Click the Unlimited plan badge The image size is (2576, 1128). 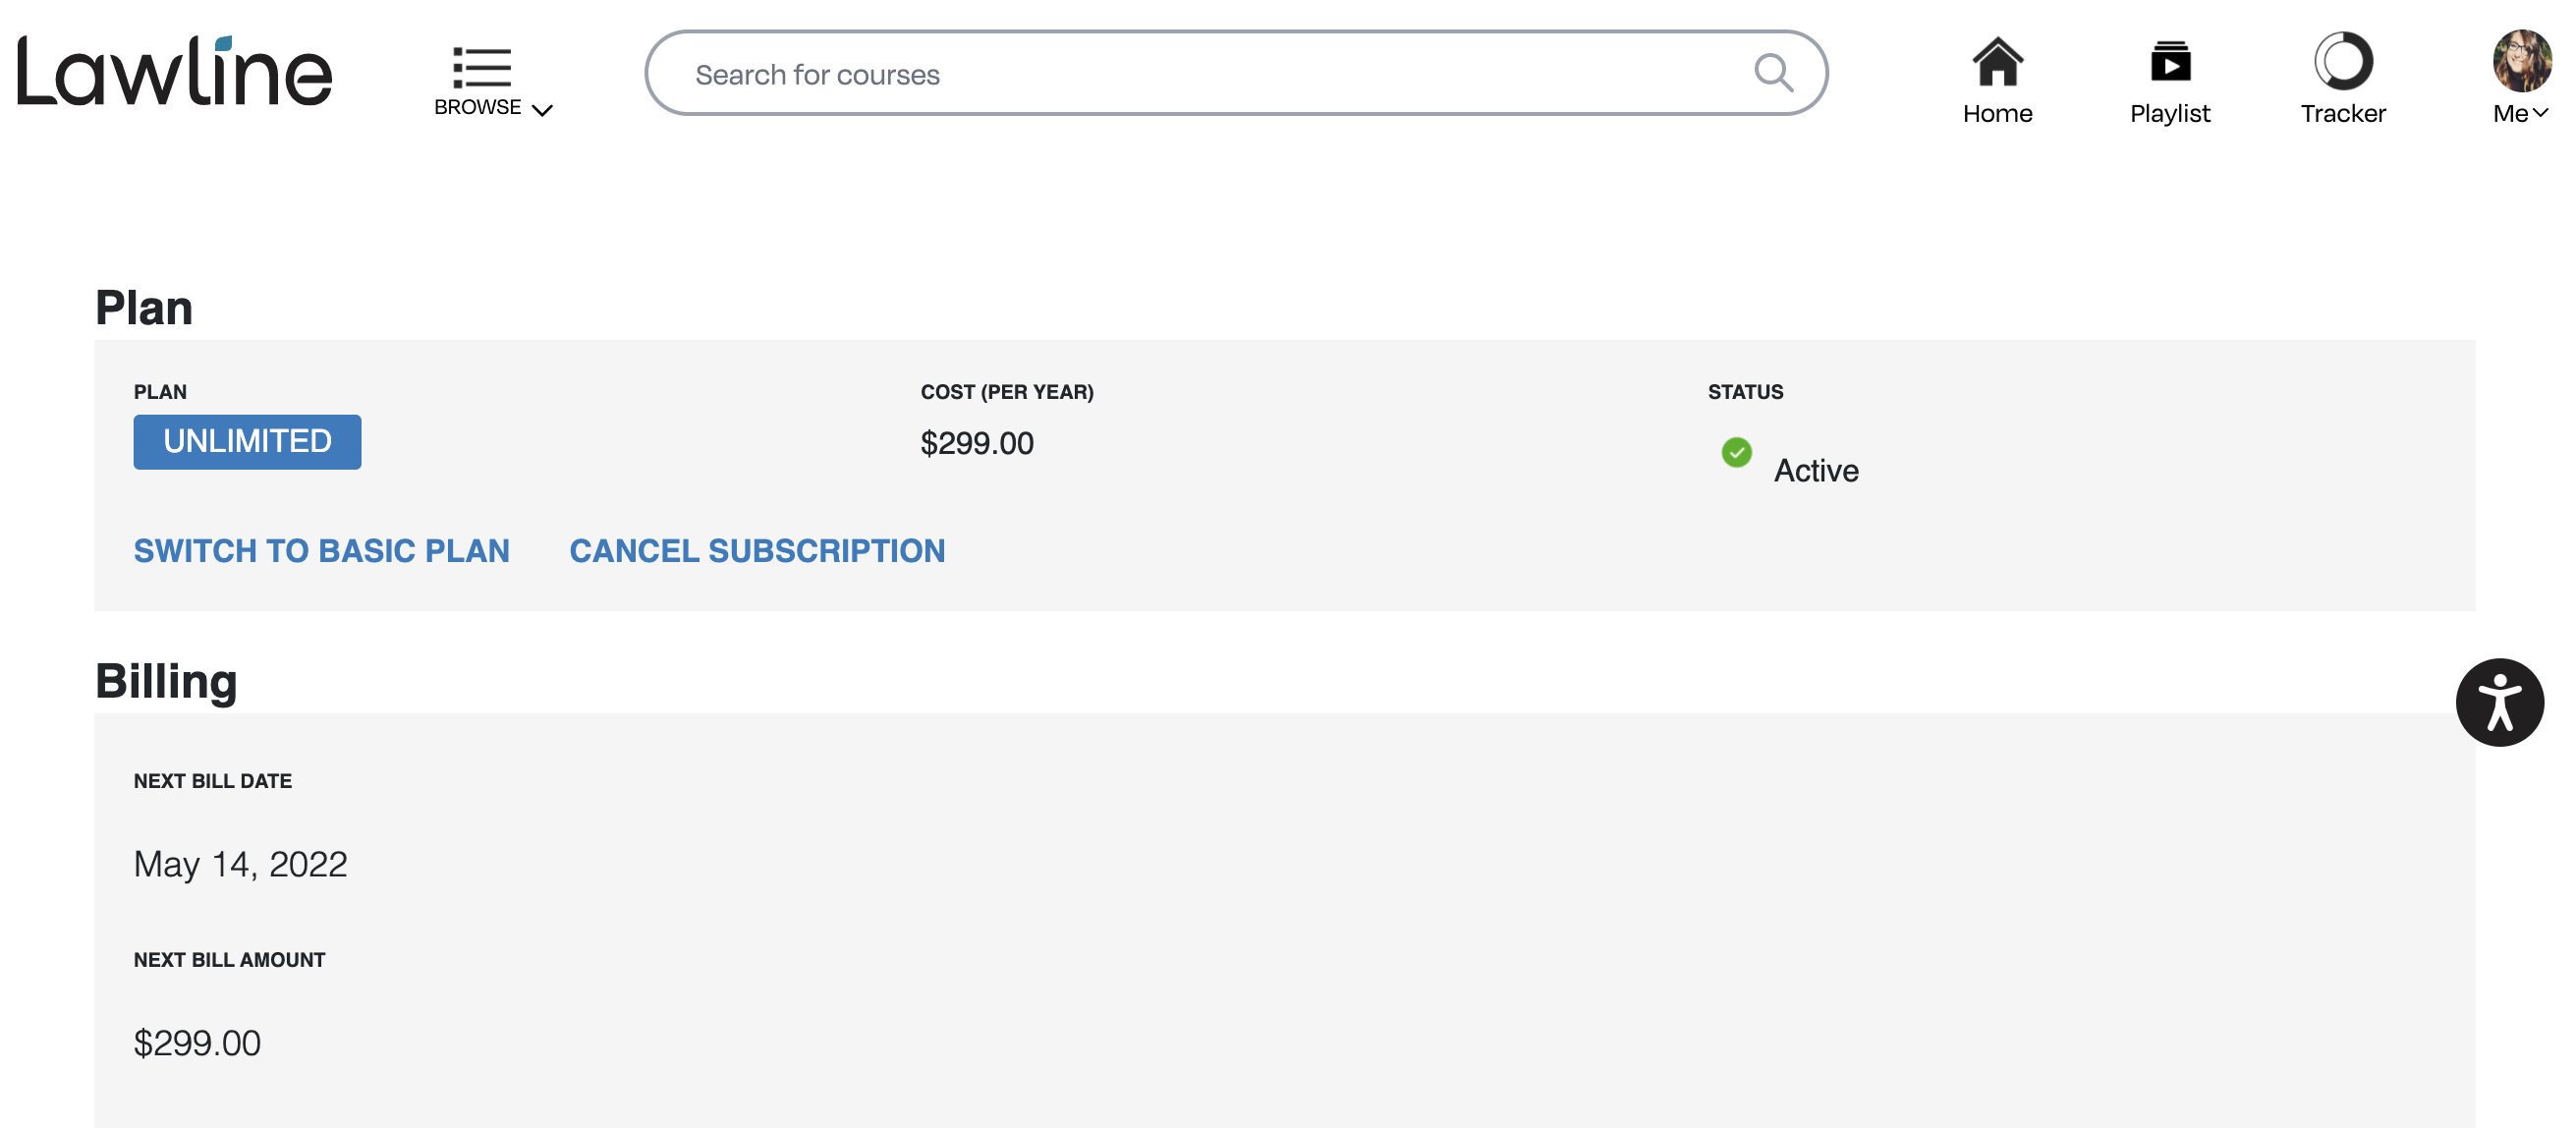tap(247, 441)
